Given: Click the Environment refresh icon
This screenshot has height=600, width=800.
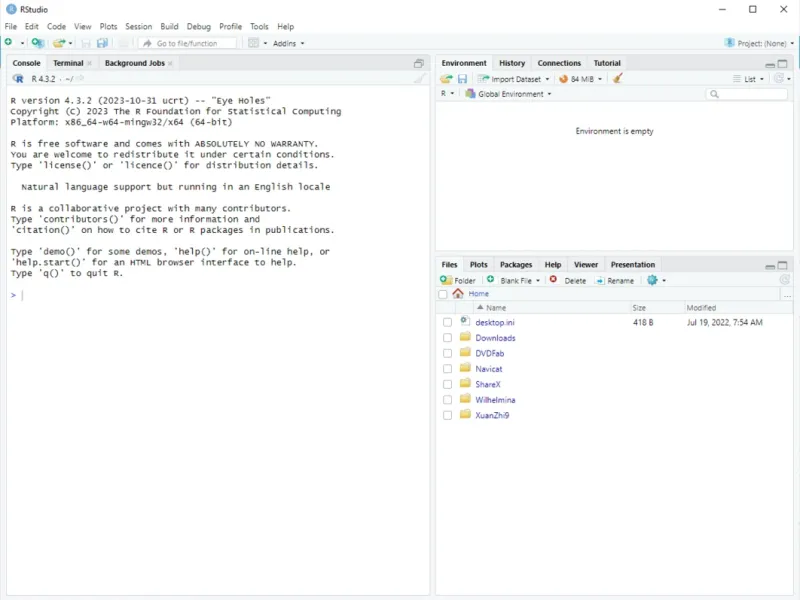Looking at the screenshot, I should [x=779, y=78].
